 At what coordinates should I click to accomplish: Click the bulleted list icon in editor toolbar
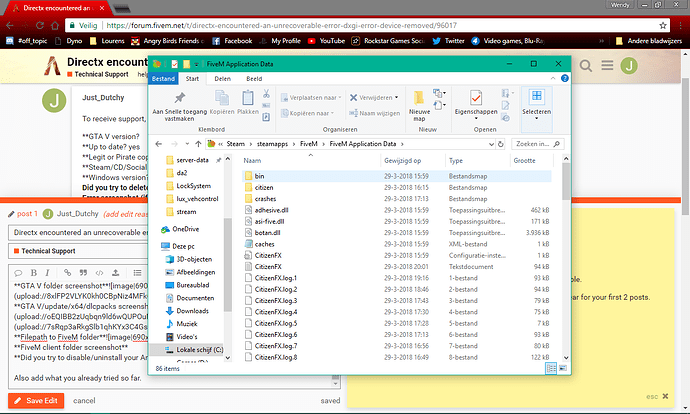[137, 273]
